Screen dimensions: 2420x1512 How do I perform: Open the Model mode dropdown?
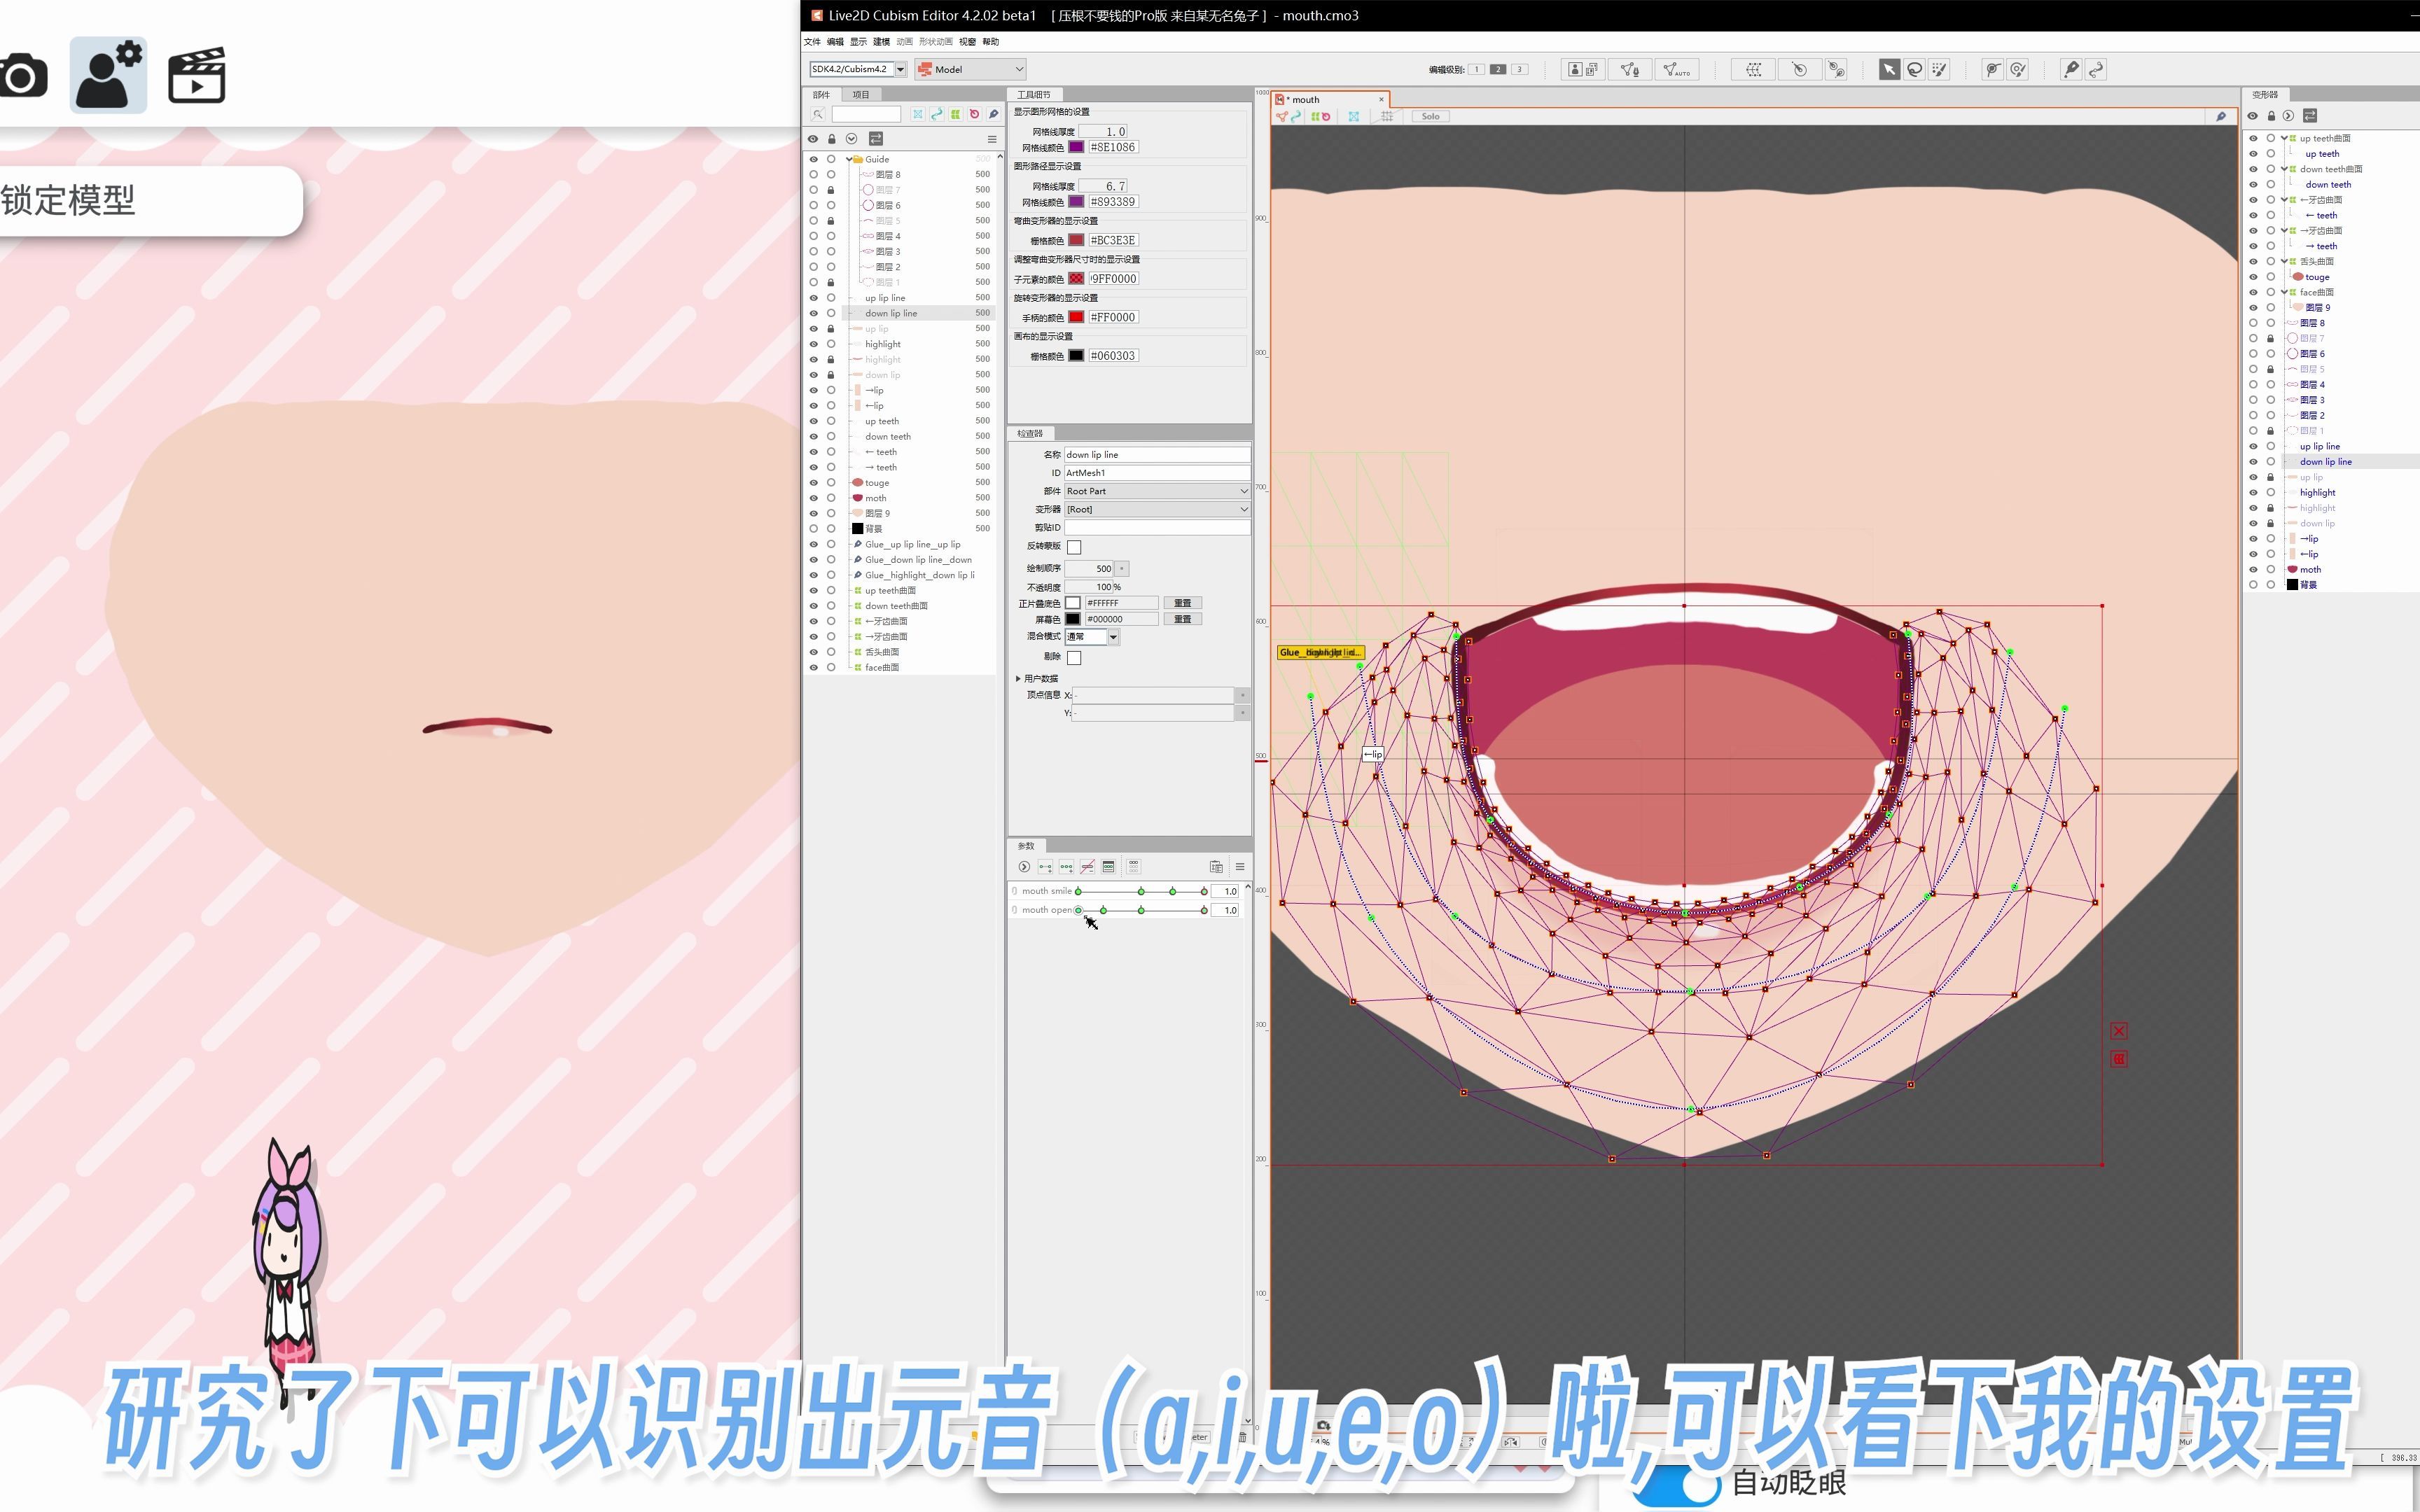(970, 69)
